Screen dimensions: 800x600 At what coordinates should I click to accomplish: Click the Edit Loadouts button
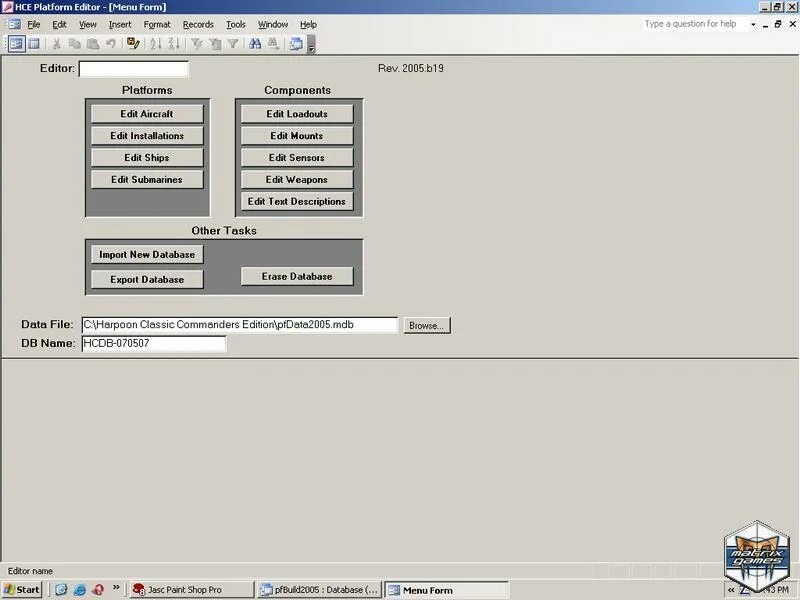297,114
